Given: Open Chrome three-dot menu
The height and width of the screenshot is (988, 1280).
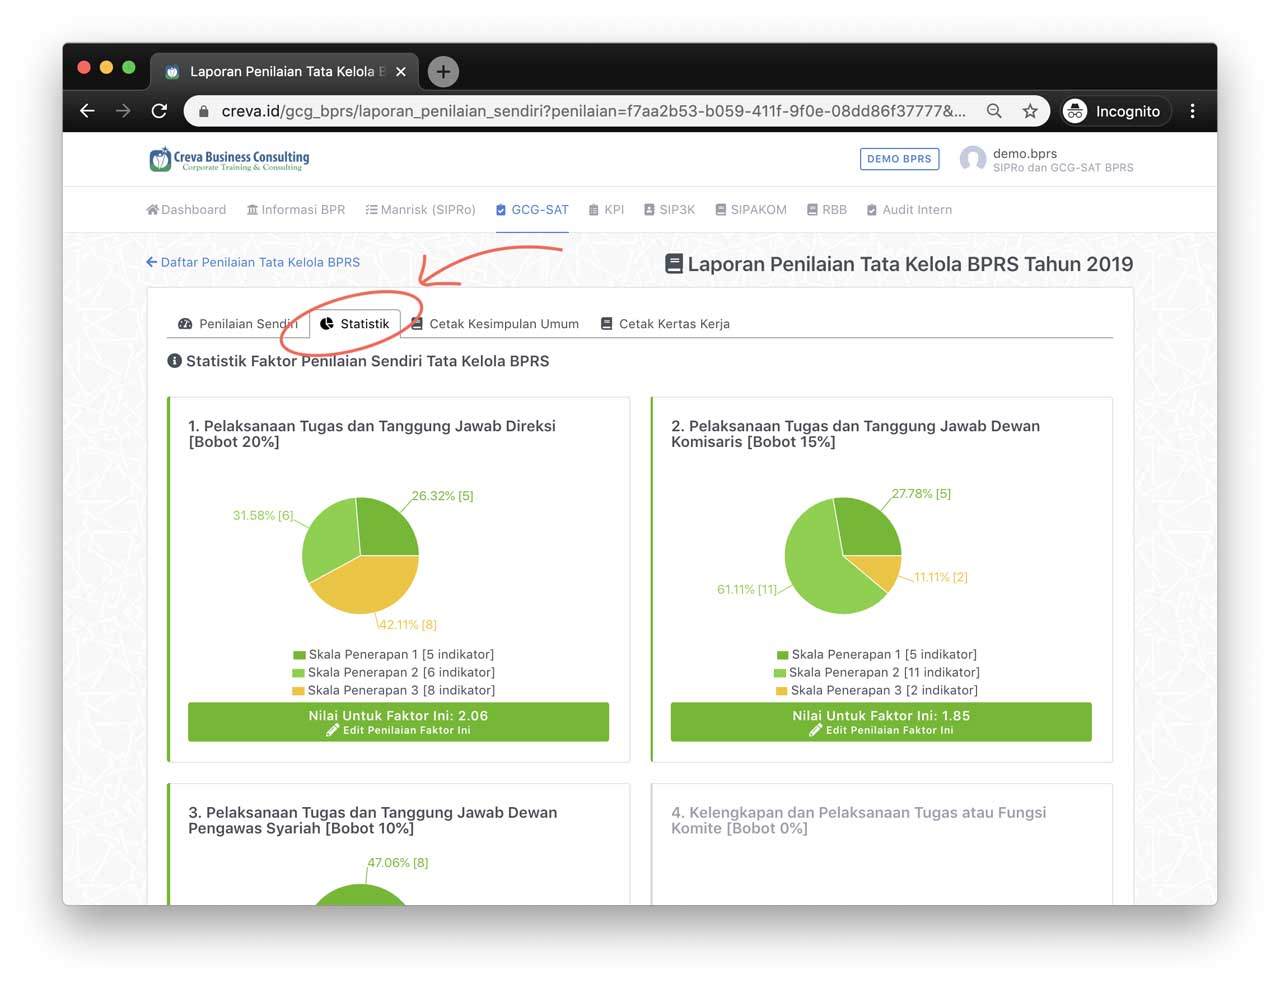Looking at the screenshot, I should 1192,111.
